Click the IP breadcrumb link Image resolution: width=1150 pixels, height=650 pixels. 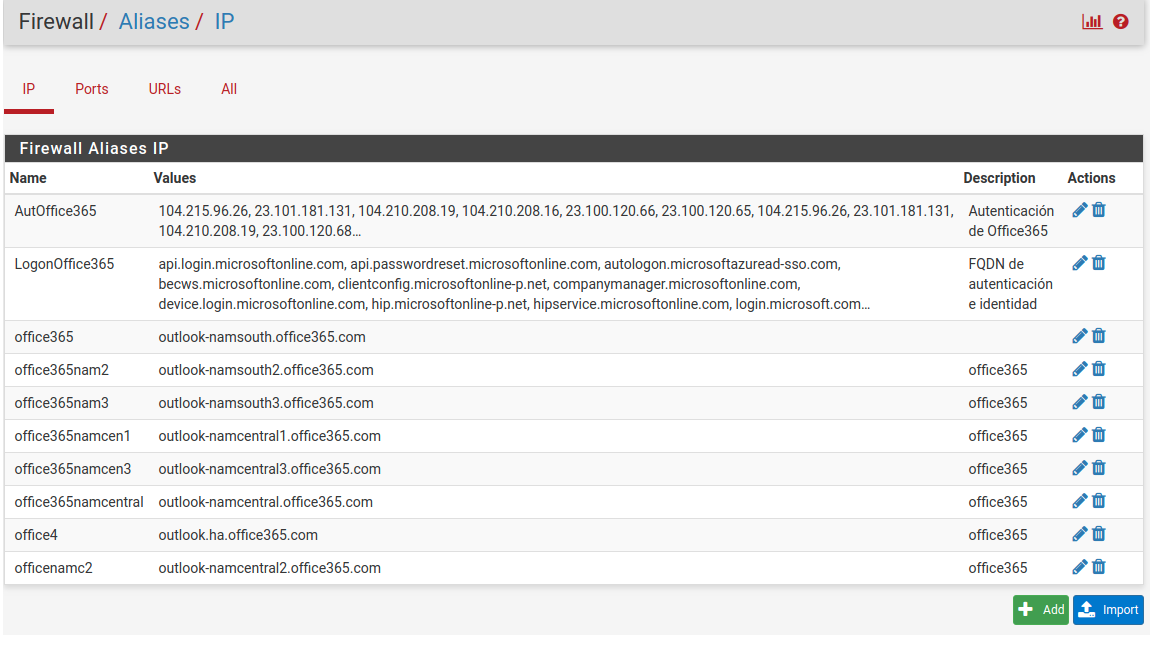tap(225, 21)
